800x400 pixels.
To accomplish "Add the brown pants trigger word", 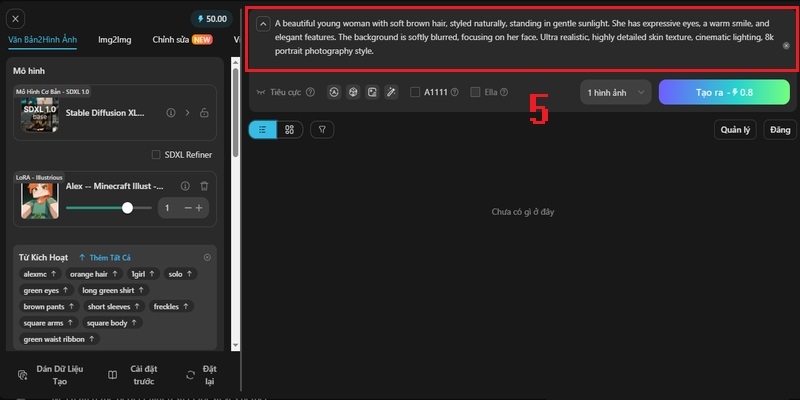I will pos(49,307).
